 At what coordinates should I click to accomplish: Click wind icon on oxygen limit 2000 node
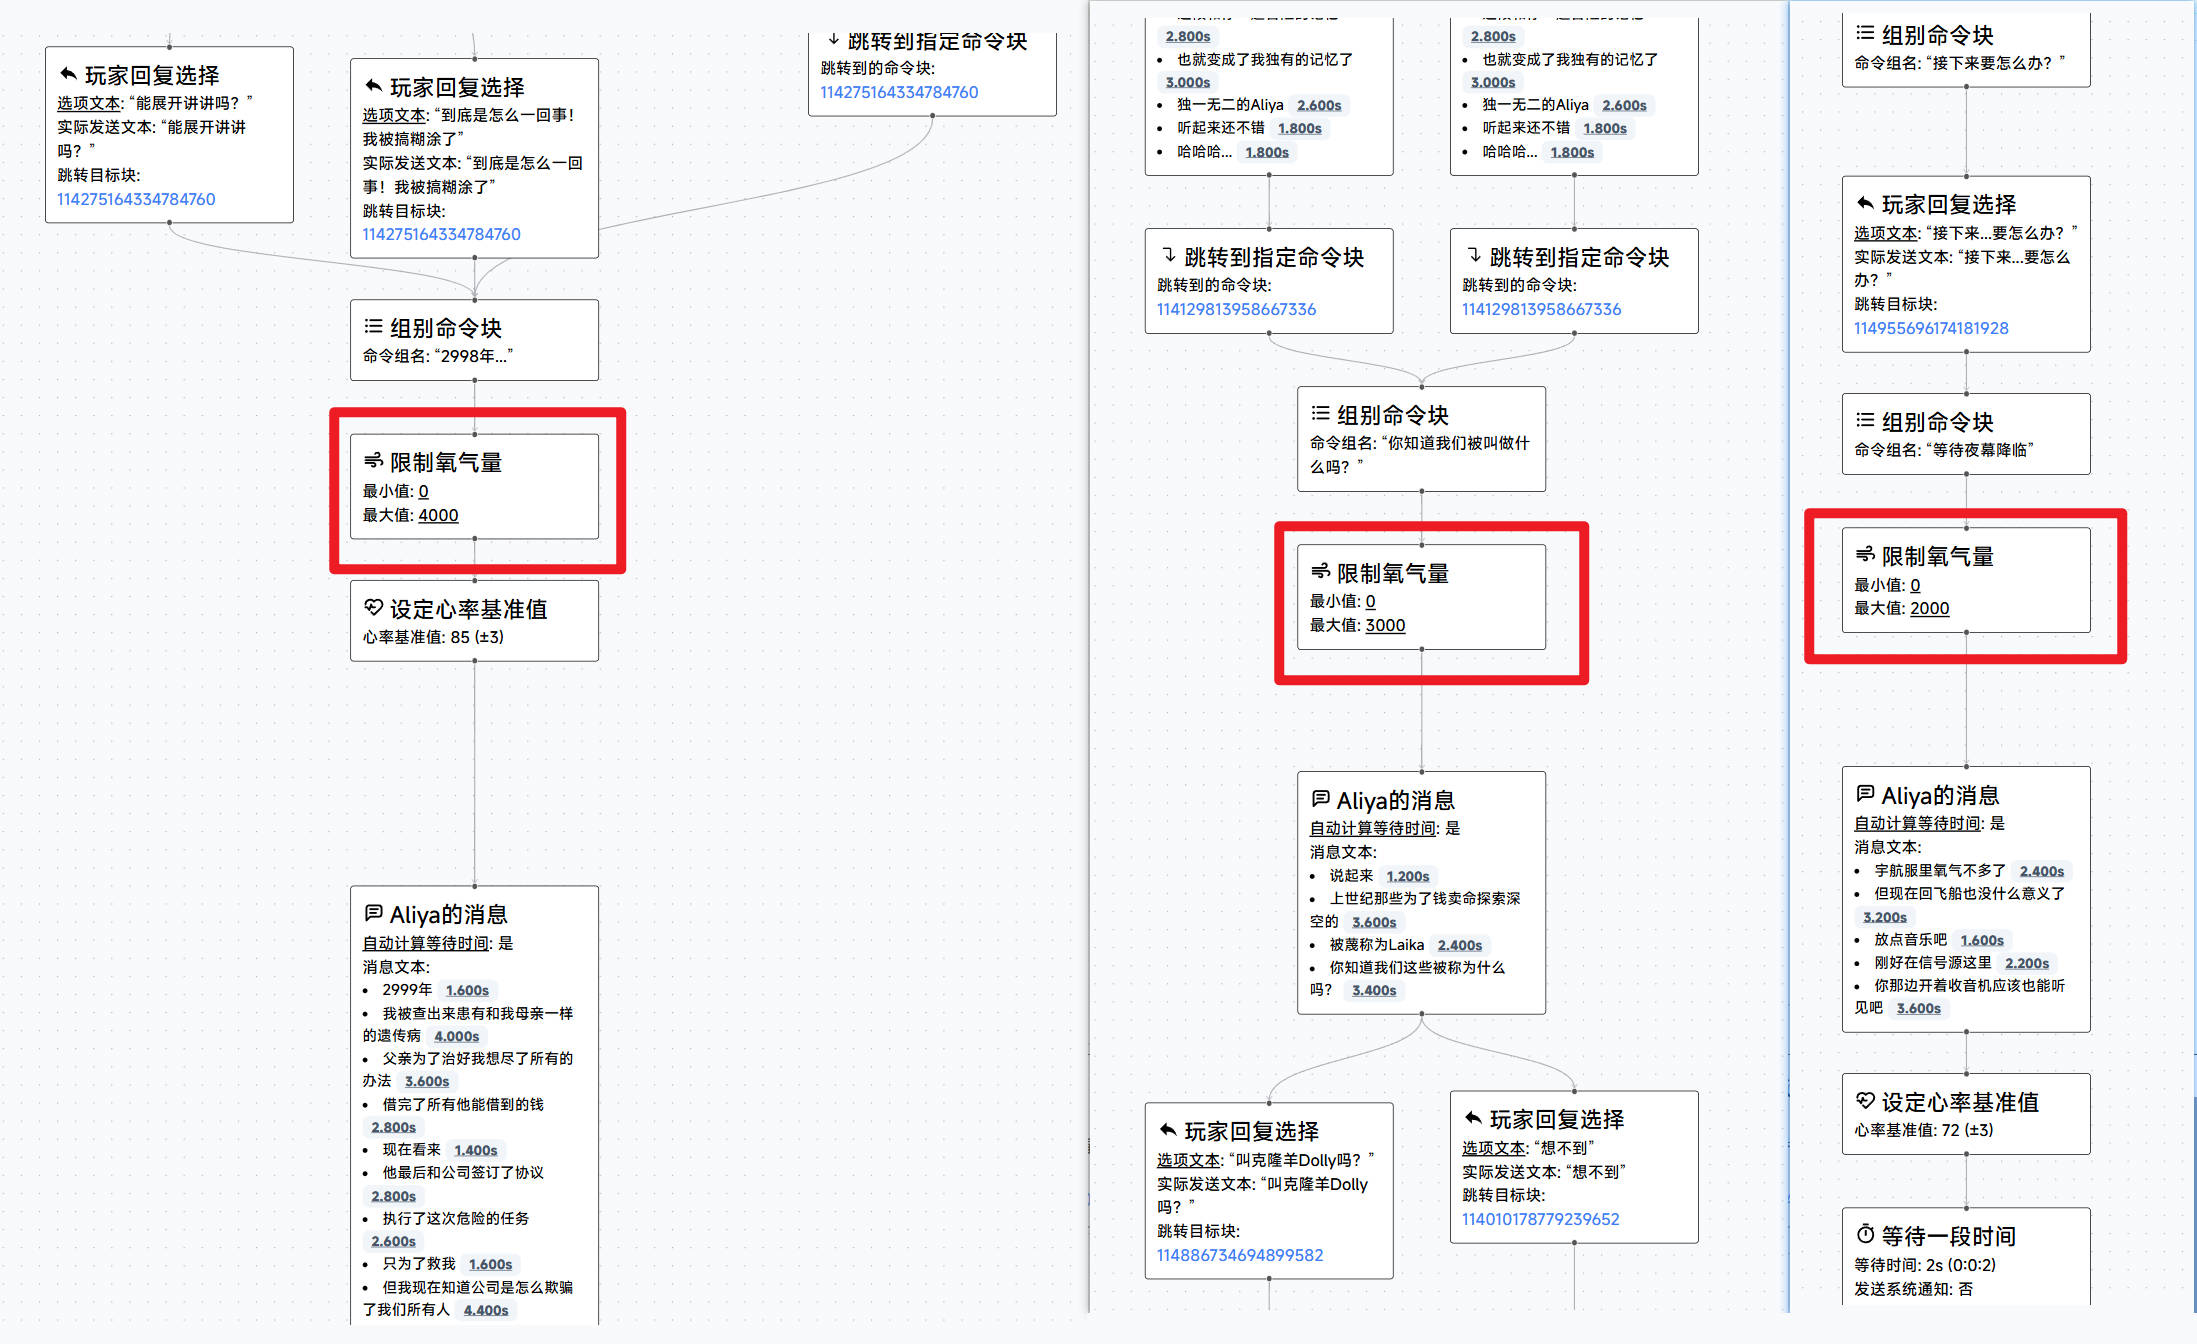(x=1865, y=555)
